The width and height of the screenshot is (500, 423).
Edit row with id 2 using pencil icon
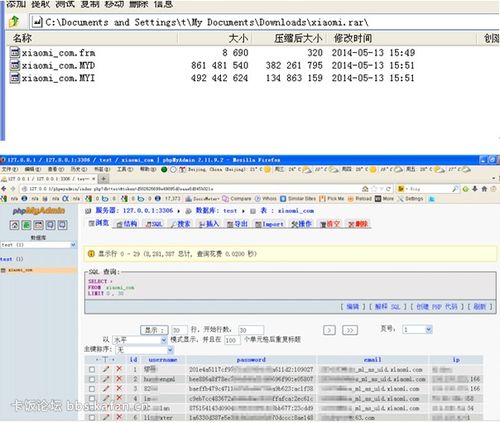(x=106, y=379)
